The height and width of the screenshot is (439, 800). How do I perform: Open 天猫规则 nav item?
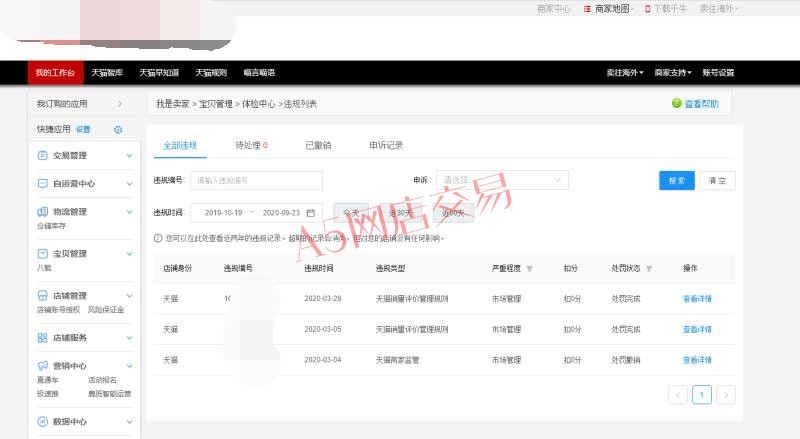[x=211, y=72]
